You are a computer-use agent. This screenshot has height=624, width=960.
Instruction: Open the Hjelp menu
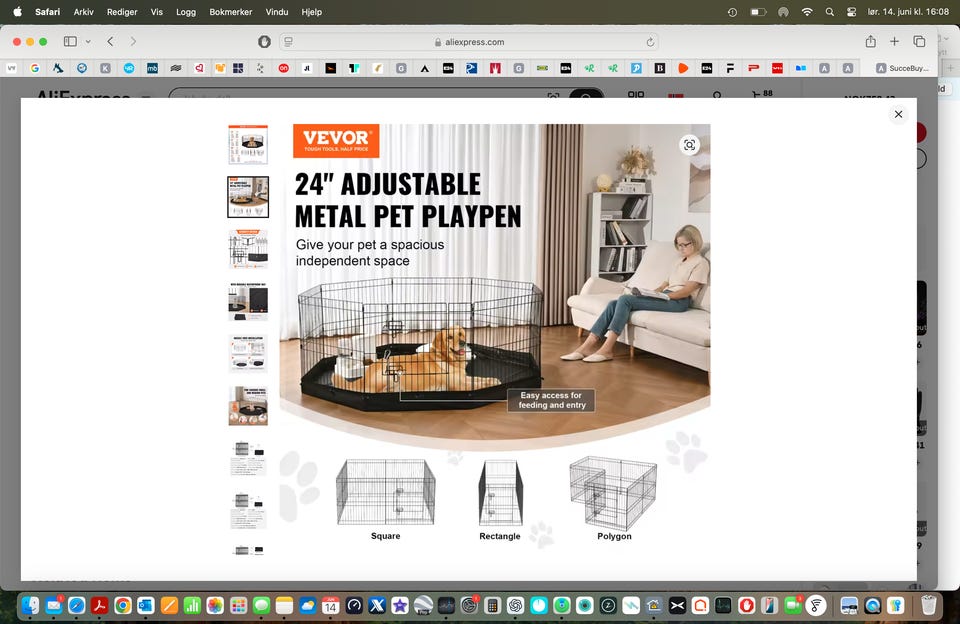tap(312, 12)
